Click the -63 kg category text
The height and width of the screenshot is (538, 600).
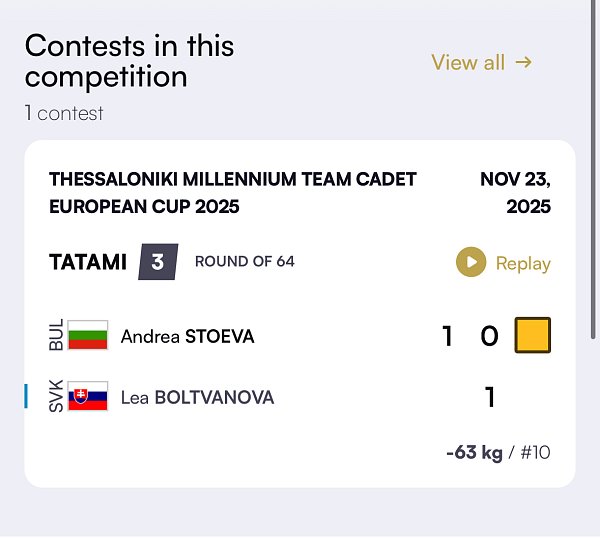(474, 453)
